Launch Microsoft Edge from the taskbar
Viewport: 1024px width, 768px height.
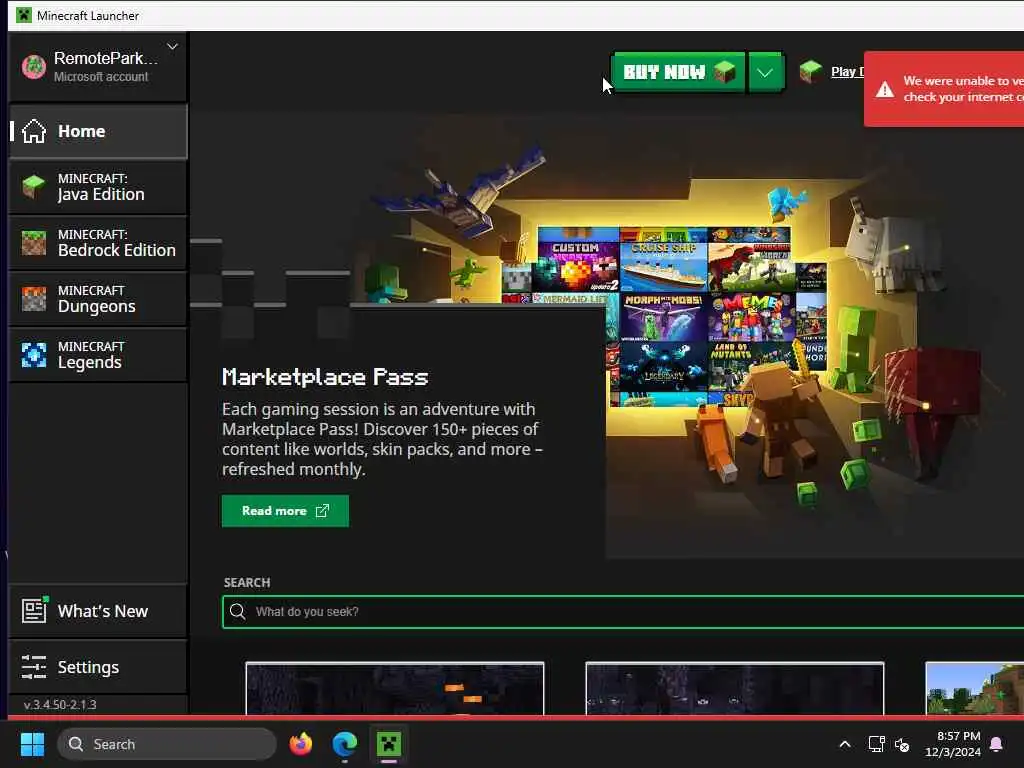click(x=345, y=744)
